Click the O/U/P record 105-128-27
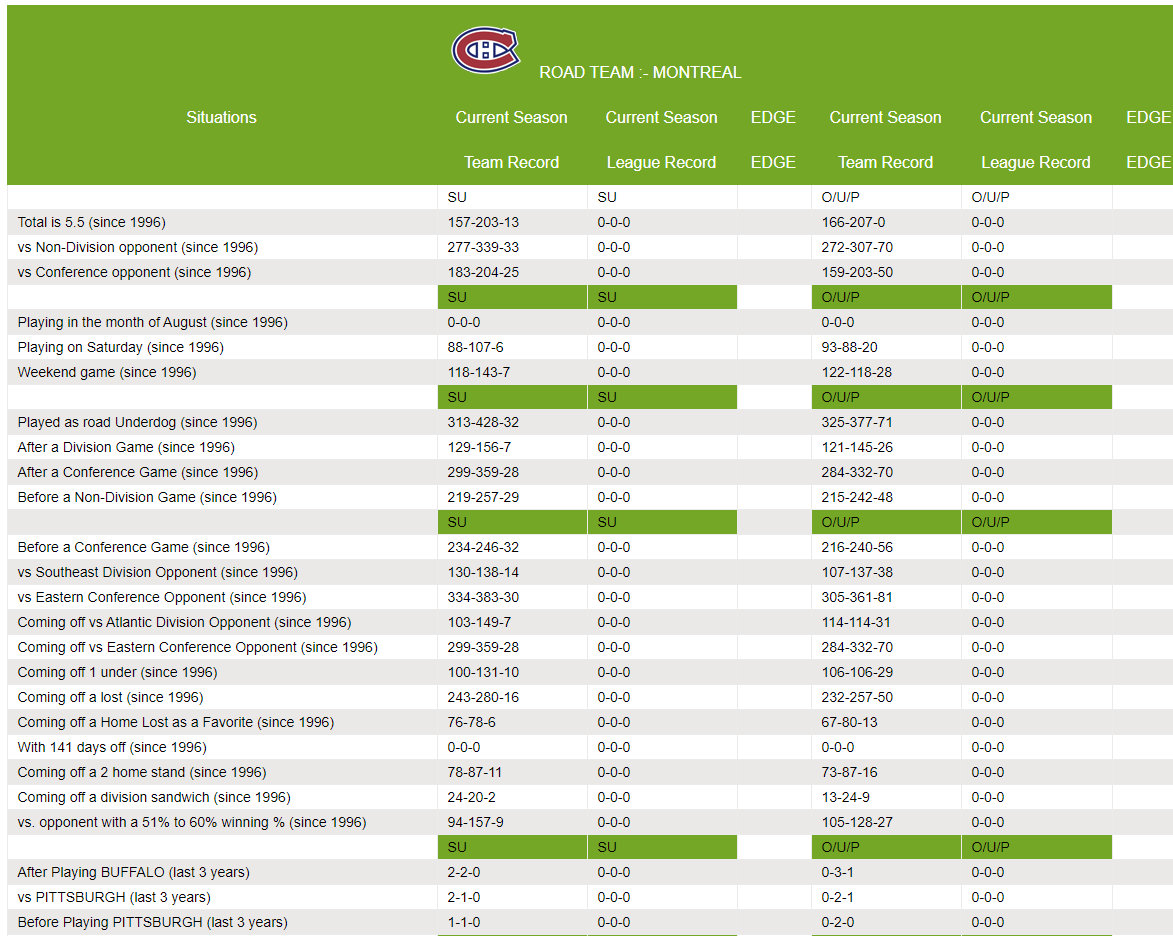 tap(857, 822)
